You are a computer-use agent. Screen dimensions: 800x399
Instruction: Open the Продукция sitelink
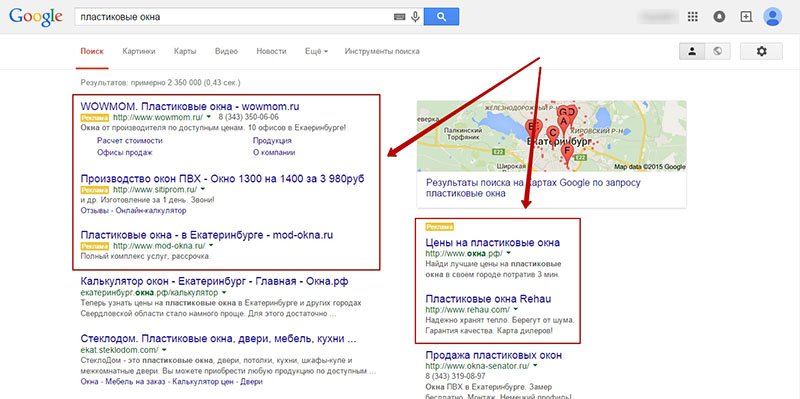point(272,140)
